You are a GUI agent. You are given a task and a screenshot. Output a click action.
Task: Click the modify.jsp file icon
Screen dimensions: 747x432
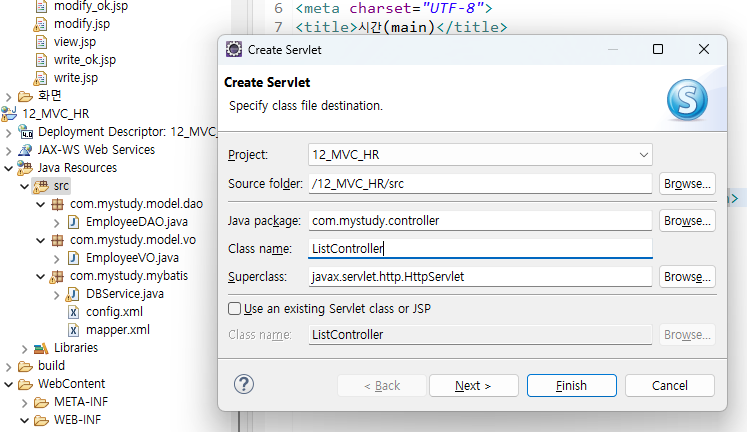pos(41,24)
